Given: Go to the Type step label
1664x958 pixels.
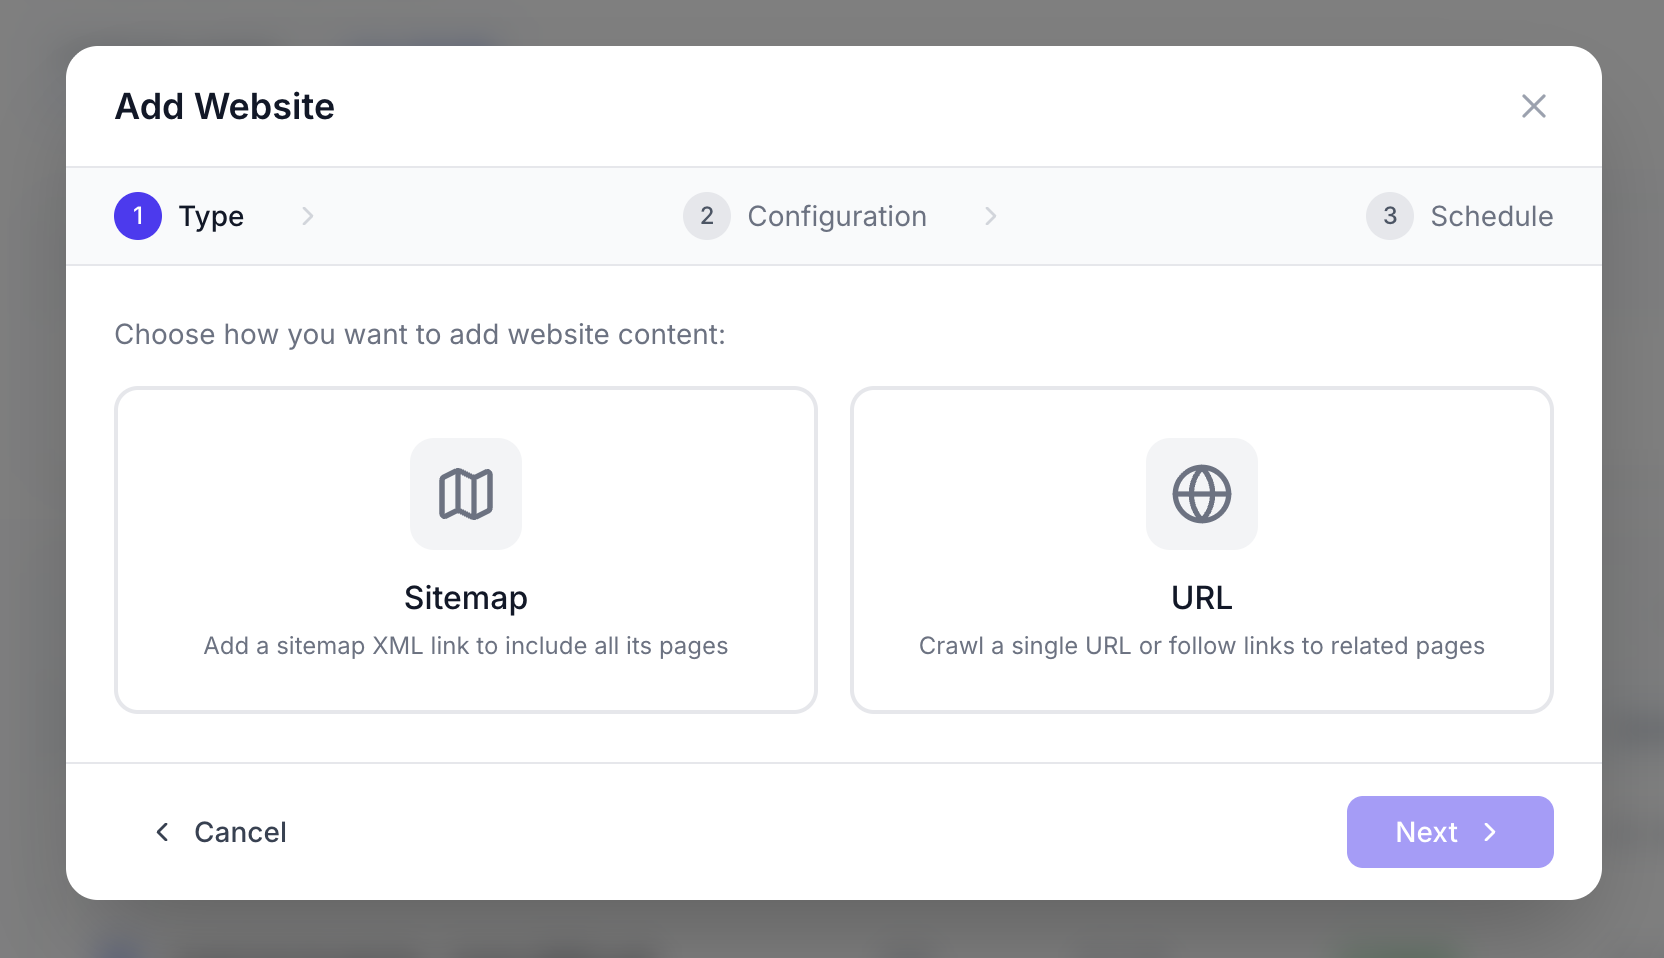Looking at the screenshot, I should click(x=211, y=216).
